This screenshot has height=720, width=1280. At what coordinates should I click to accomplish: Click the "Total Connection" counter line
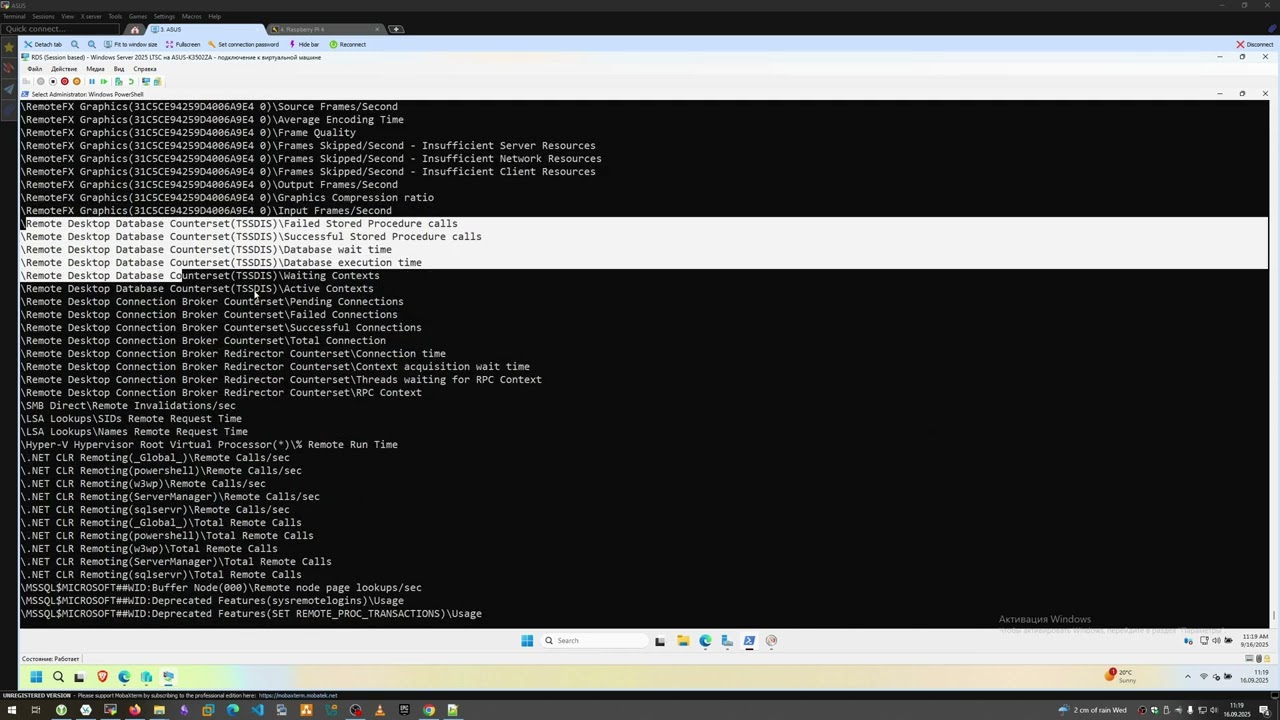point(337,341)
